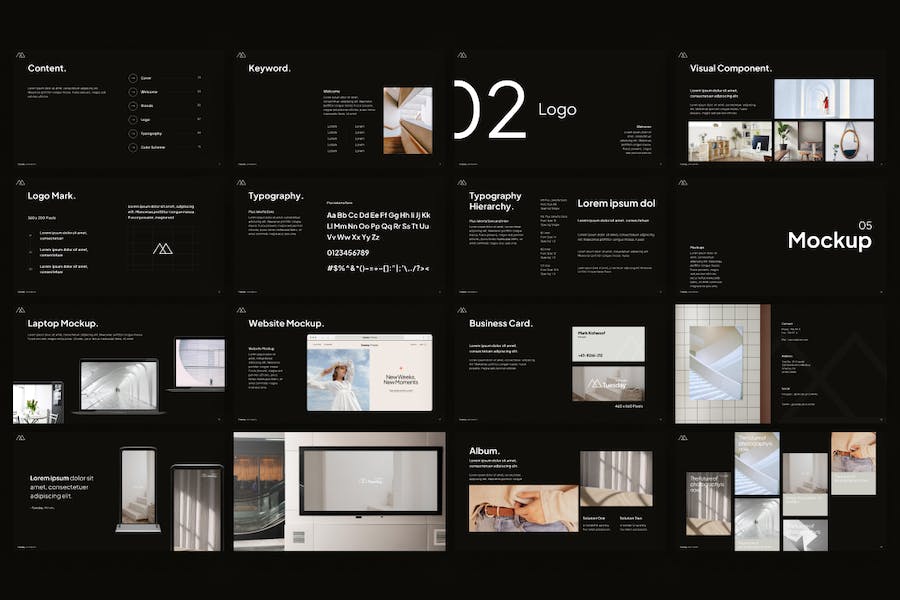Click the logo icon on the Website Mockup slide
900x600 pixels.
(242, 310)
